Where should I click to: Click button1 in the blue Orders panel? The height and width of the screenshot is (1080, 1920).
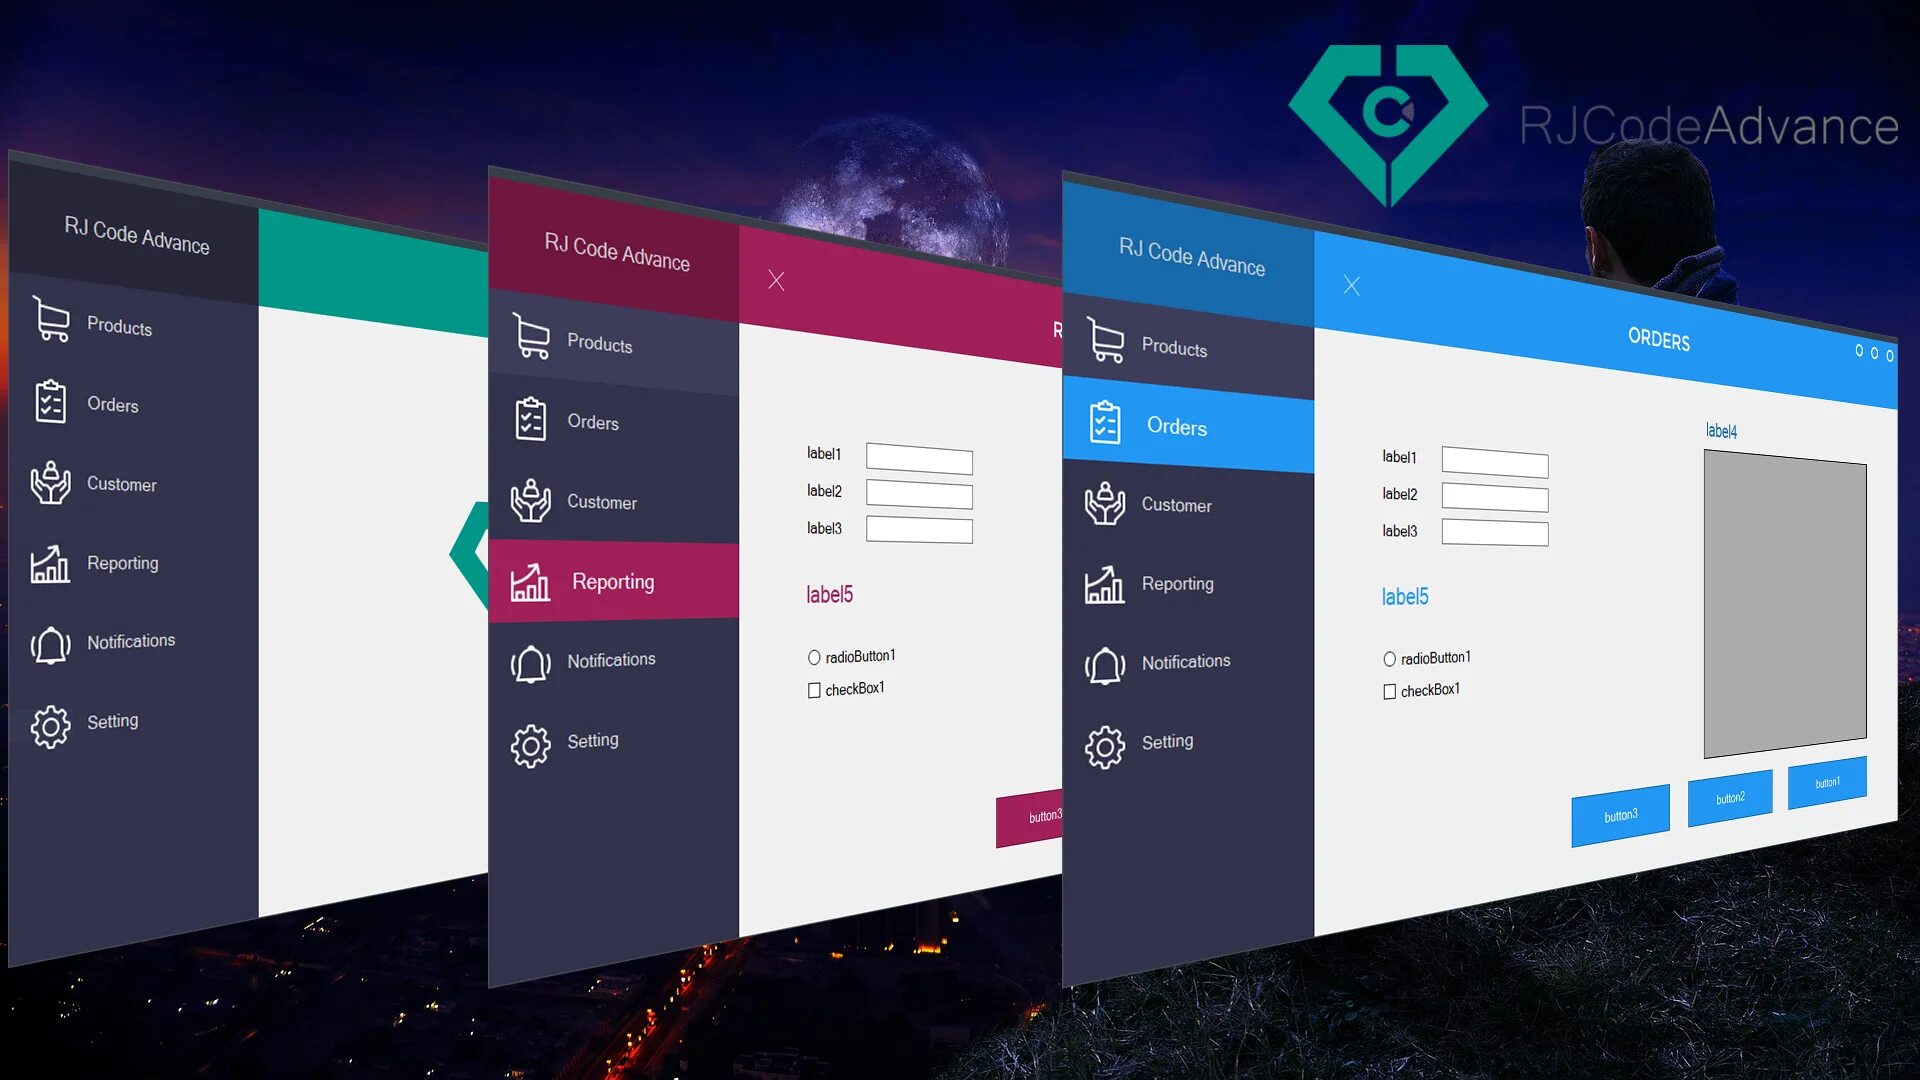pyautogui.click(x=1826, y=783)
